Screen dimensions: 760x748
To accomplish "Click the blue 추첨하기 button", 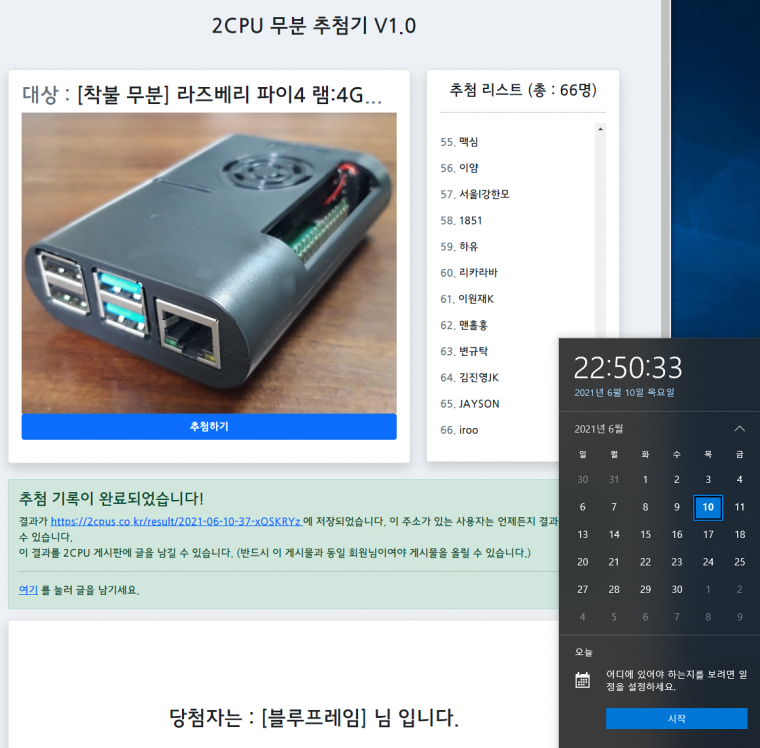I will coord(209,427).
